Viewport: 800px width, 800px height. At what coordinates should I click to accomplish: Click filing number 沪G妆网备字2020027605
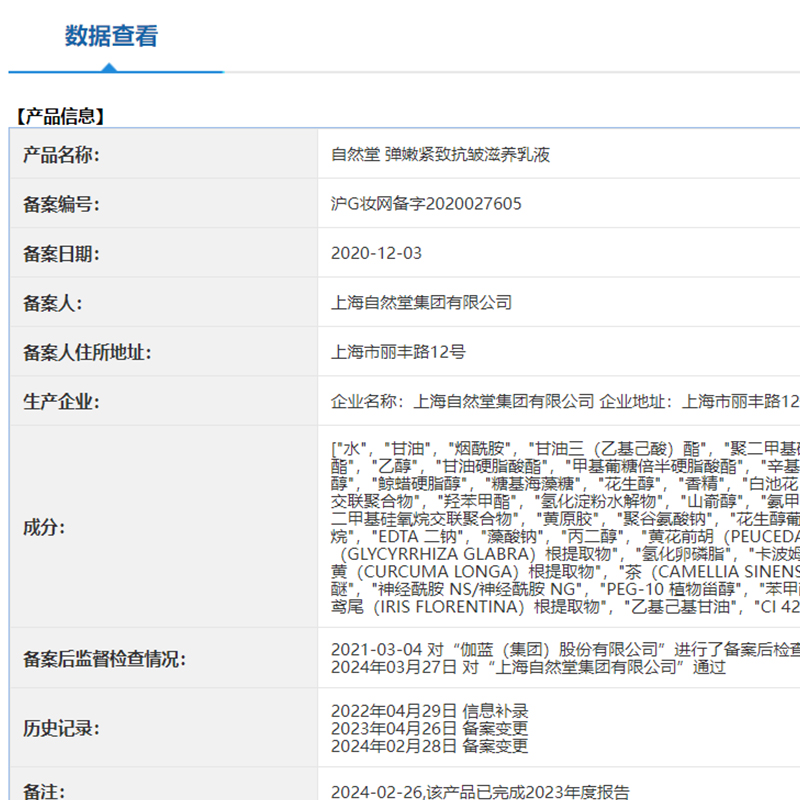point(426,204)
